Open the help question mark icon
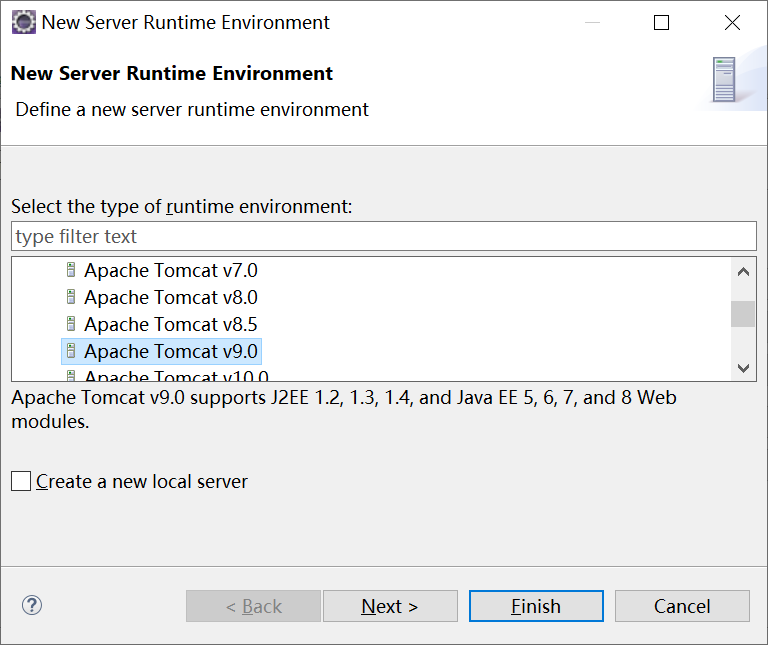Image resolution: width=768 pixels, height=645 pixels. pyautogui.click(x=32, y=605)
